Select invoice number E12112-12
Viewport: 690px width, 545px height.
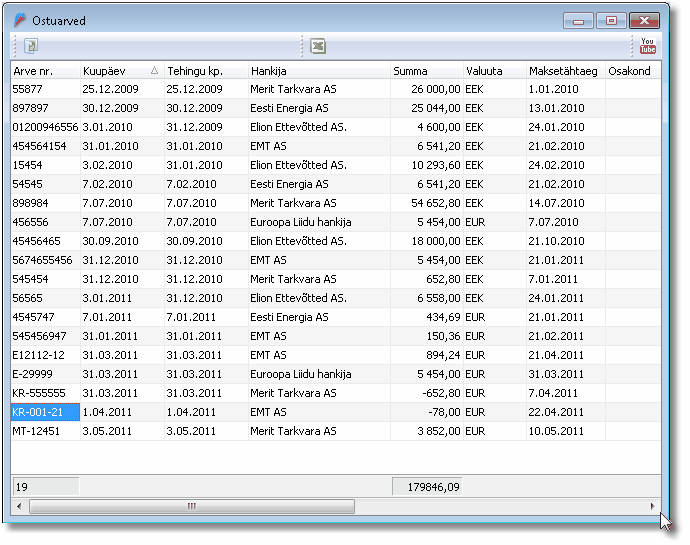[45, 355]
